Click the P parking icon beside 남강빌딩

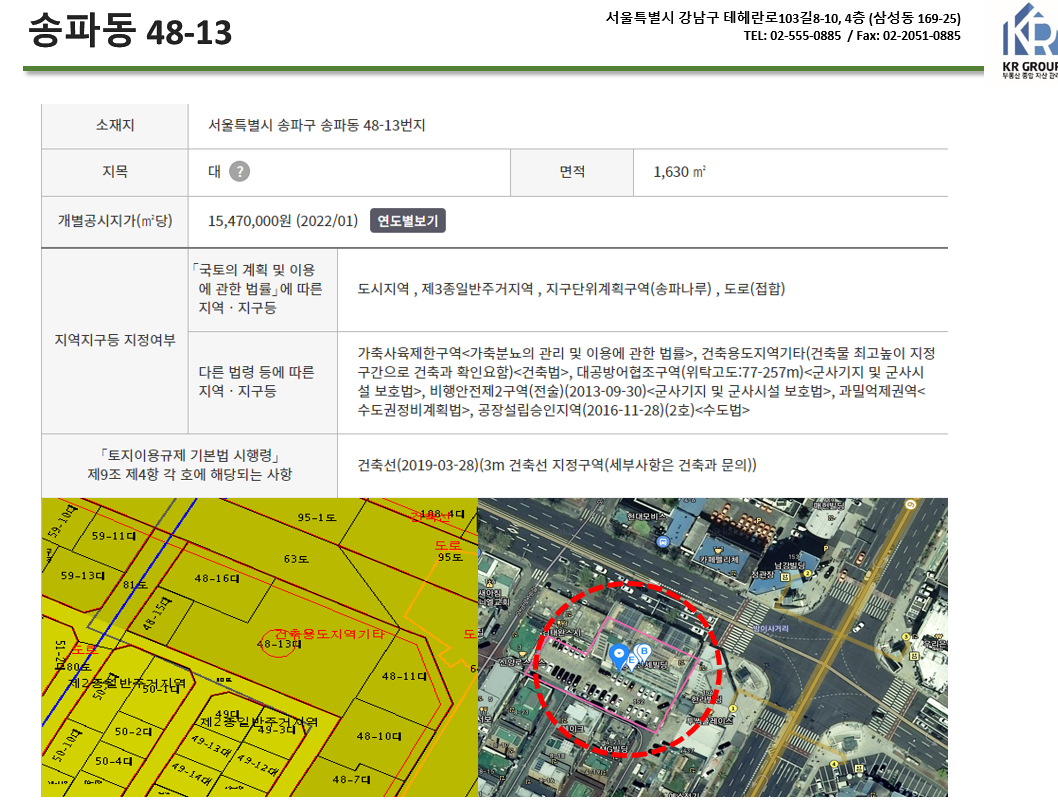pyautogui.click(x=825, y=548)
